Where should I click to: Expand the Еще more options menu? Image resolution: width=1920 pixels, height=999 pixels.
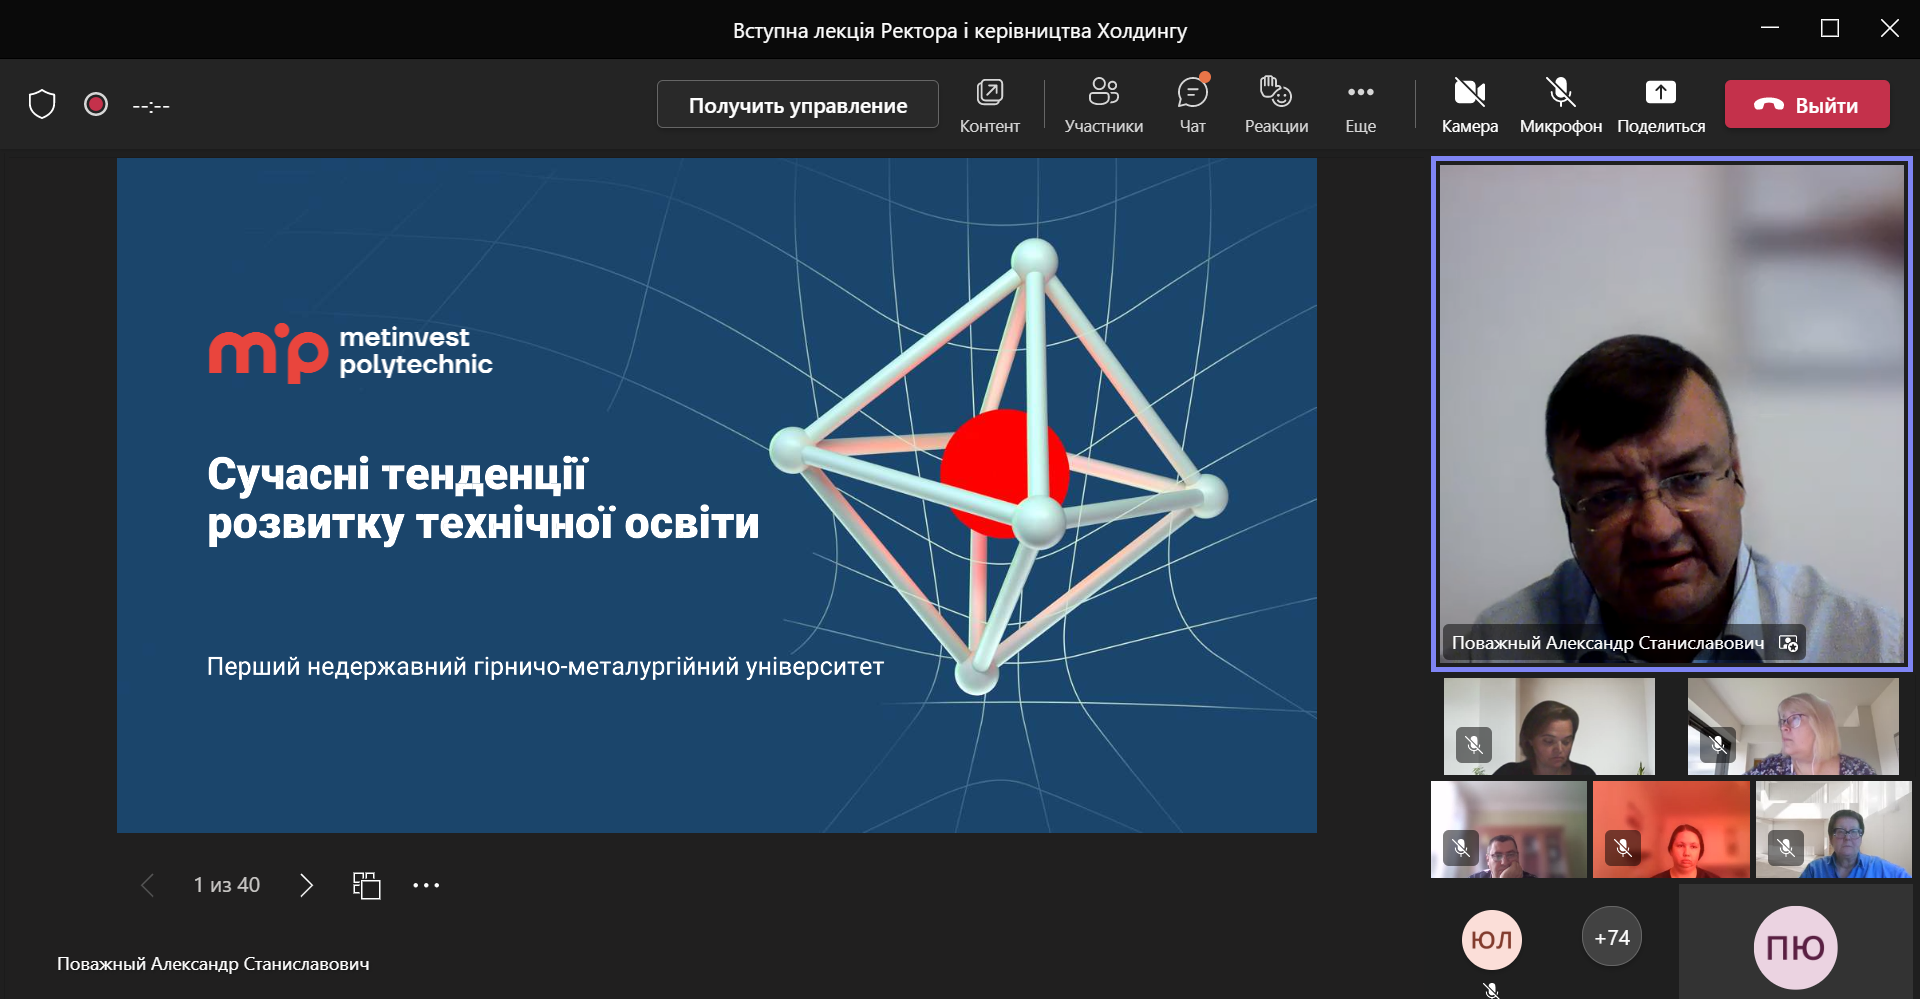point(1360,104)
